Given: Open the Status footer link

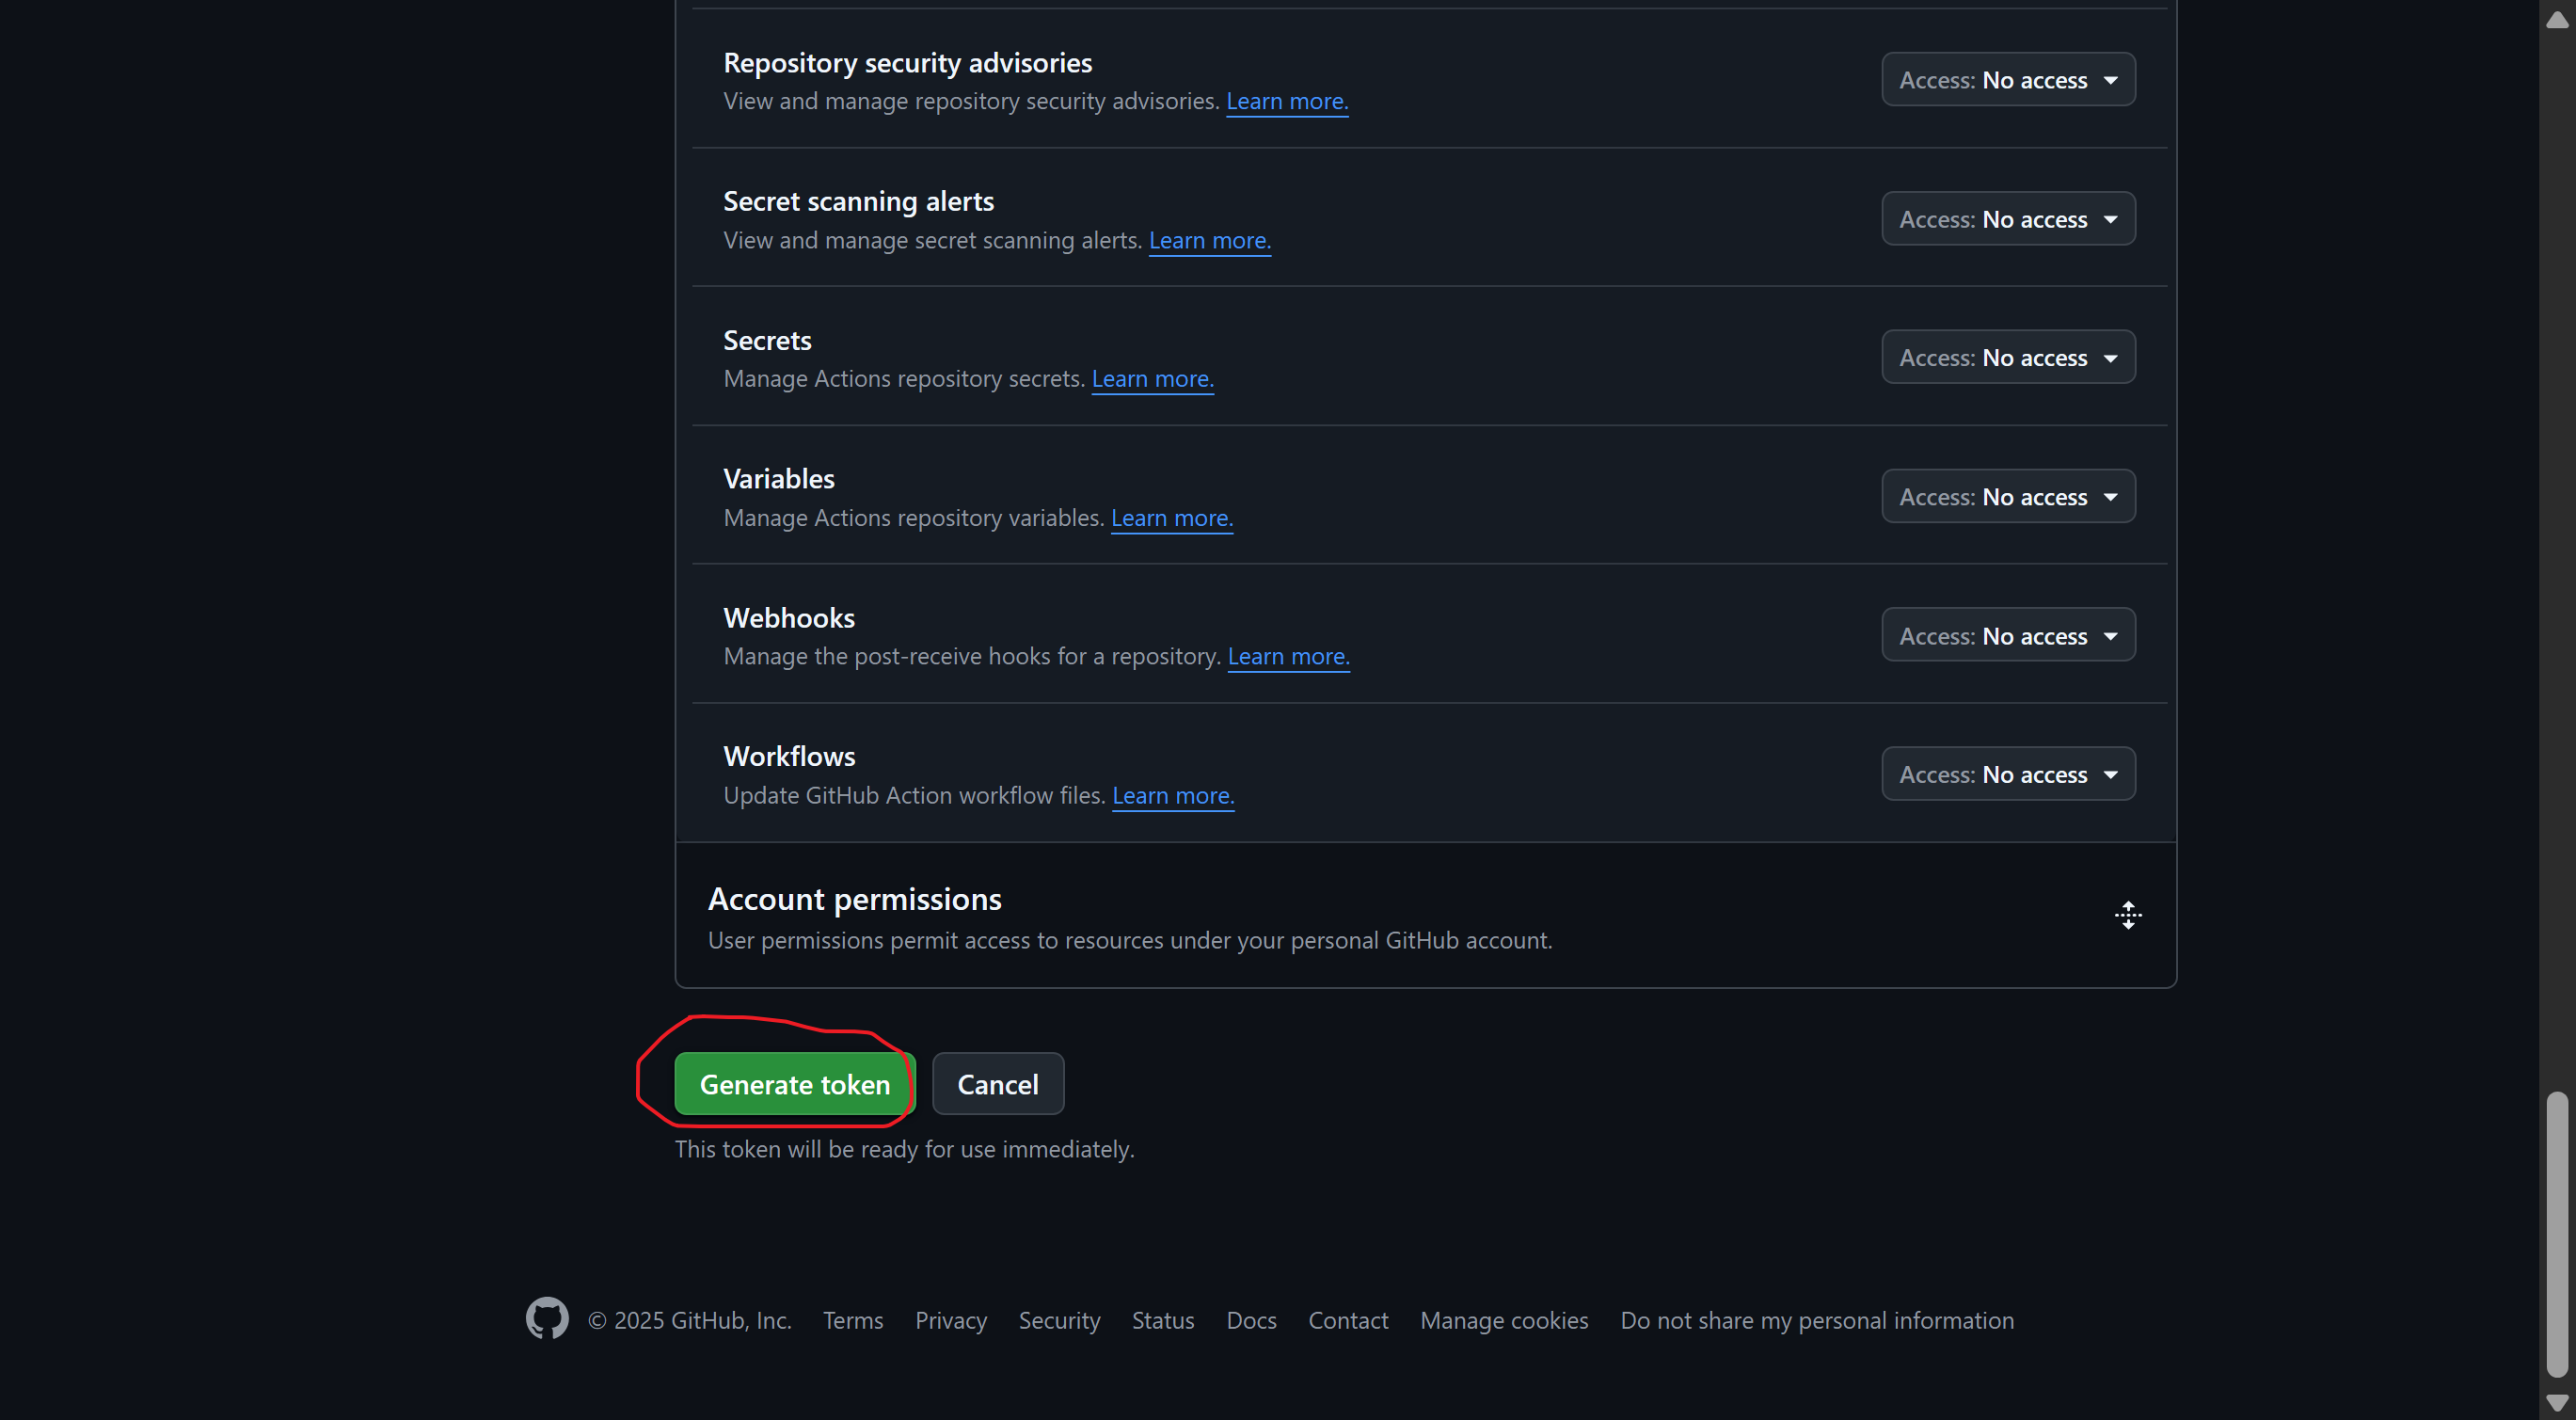Looking at the screenshot, I should pyautogui.click(x=1162, y=1320).
